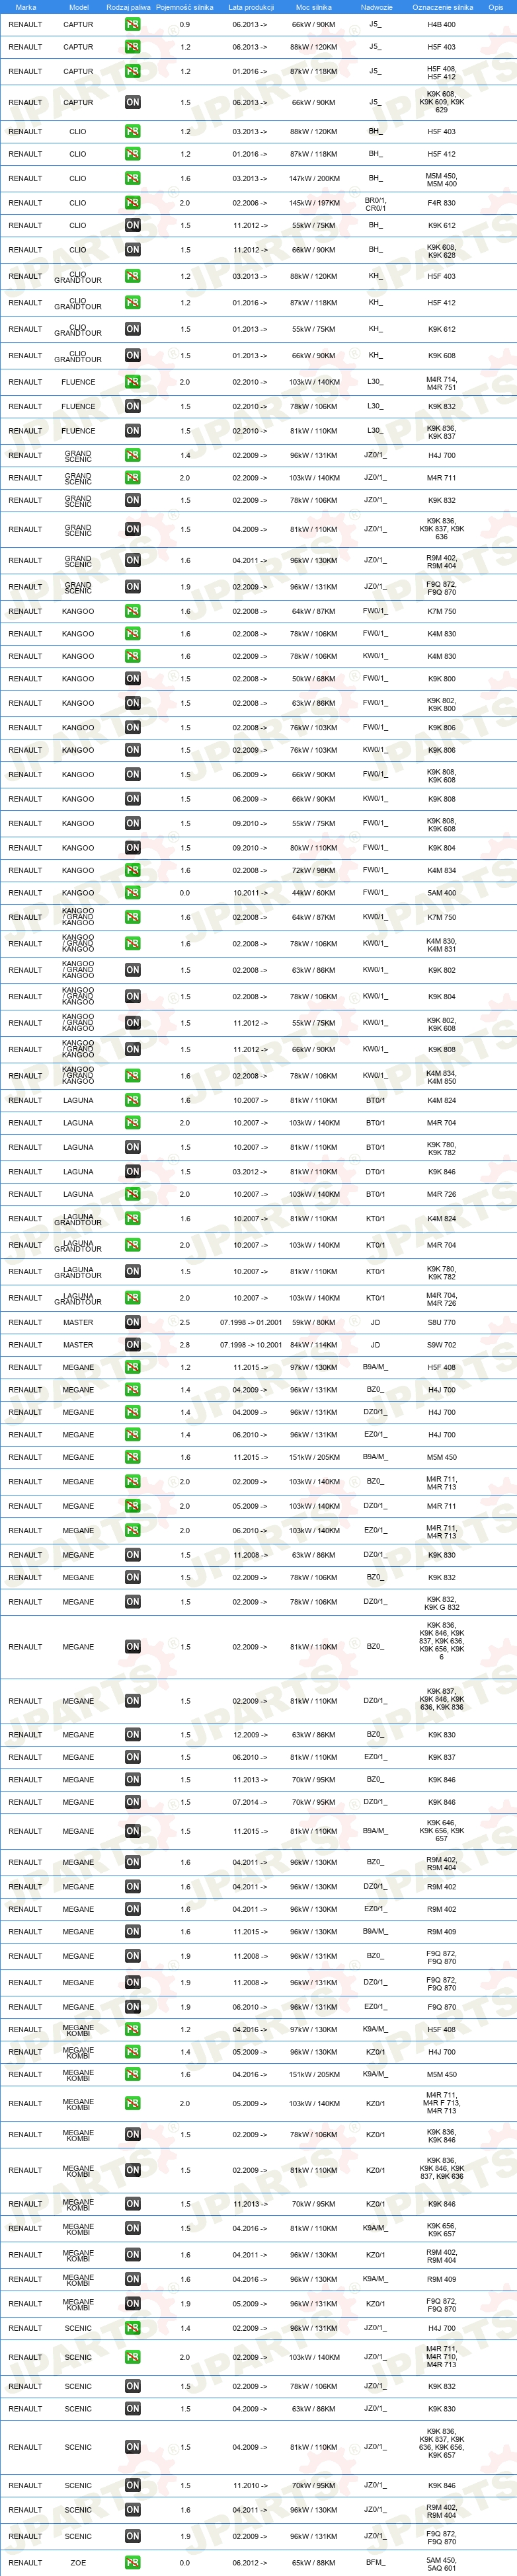Viewport: 517px width, 2576px height.
Task: Click the diesel icon for Scenic 11.2010 70kW
Action: pyautogui.click(x=132, y=2484)
